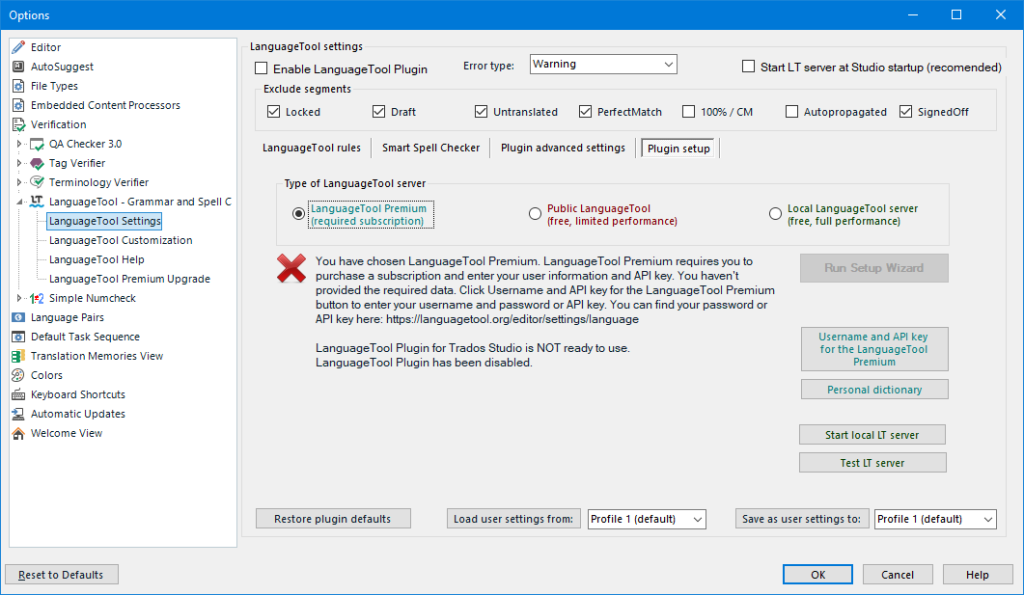
Task: Toggle the Autopropagated checkbox
Action: pyautogui.click(x=792, y=112)
